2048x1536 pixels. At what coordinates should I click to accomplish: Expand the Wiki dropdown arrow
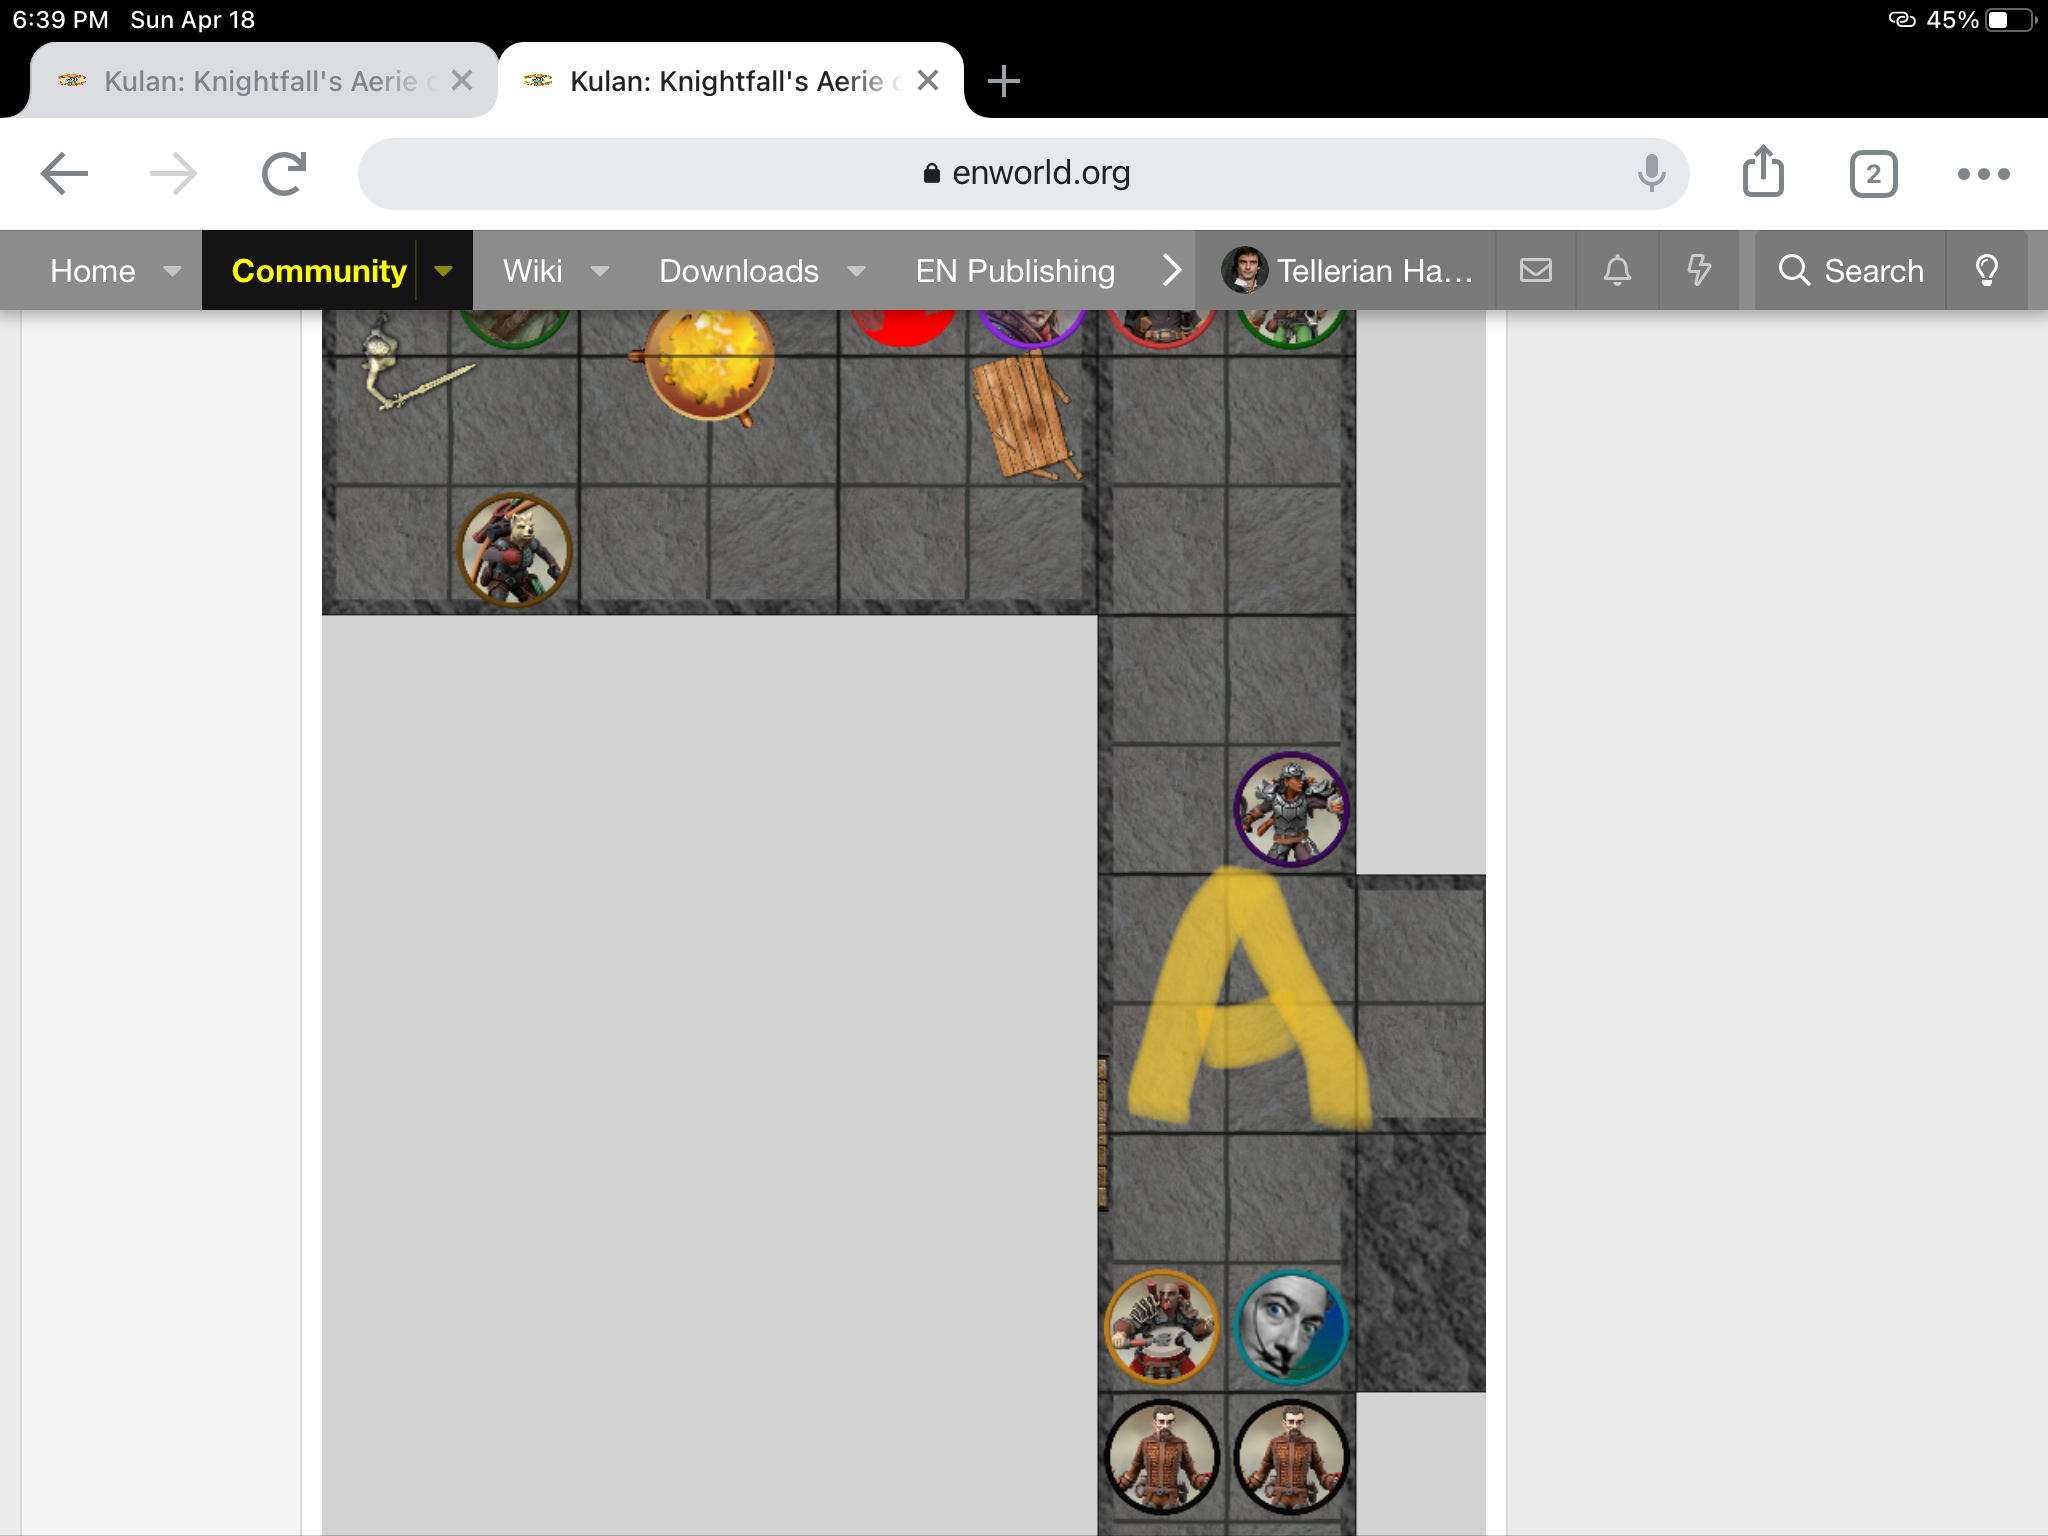click(x=600, y=271)
